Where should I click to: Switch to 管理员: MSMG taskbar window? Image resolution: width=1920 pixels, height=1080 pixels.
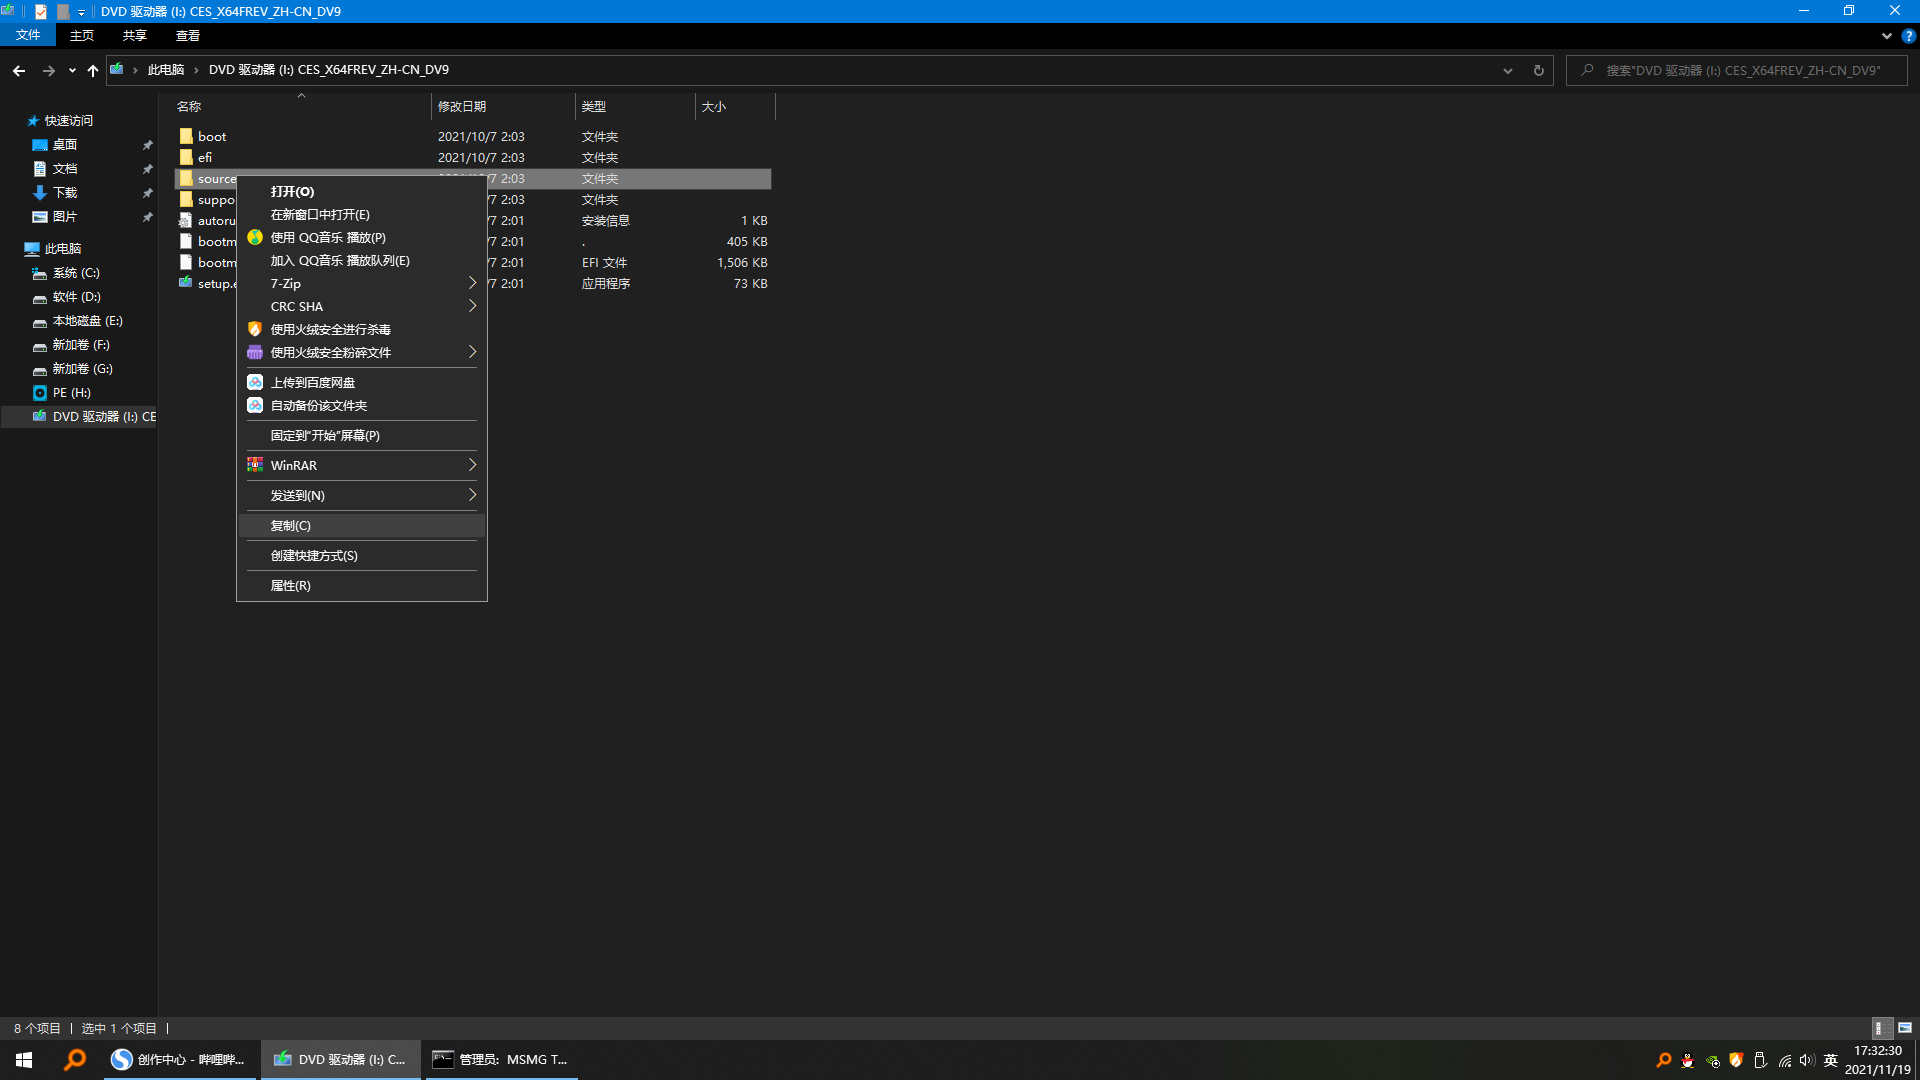[x=500, y=1060]
